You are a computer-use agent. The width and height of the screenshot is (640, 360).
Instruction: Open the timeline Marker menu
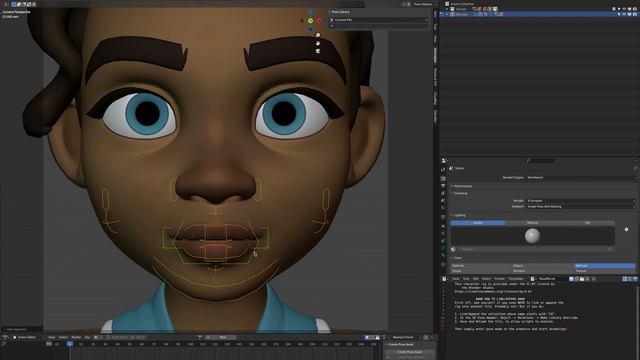[76, 337]
